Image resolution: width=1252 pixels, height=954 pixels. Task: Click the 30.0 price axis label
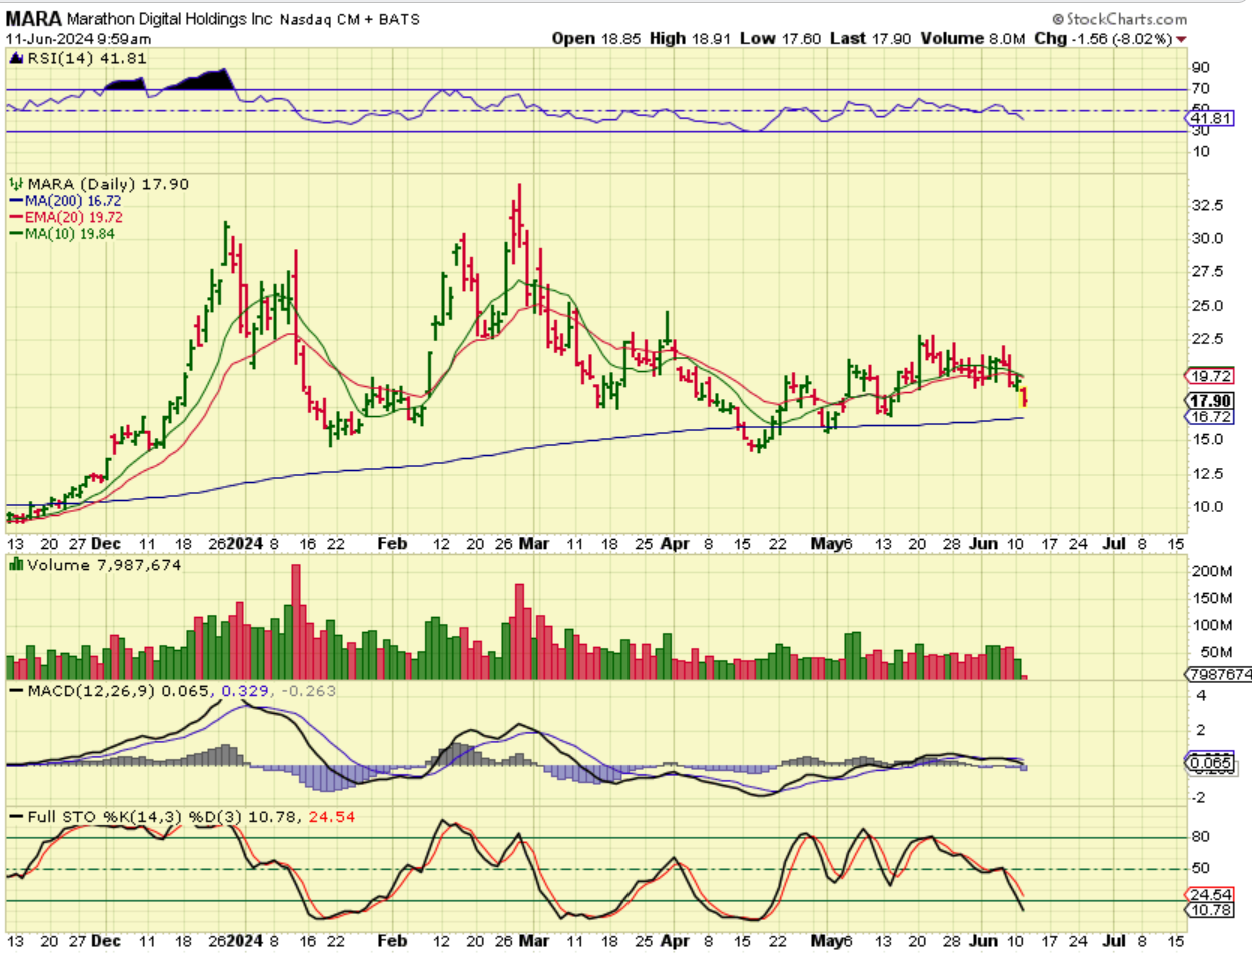1208,238
